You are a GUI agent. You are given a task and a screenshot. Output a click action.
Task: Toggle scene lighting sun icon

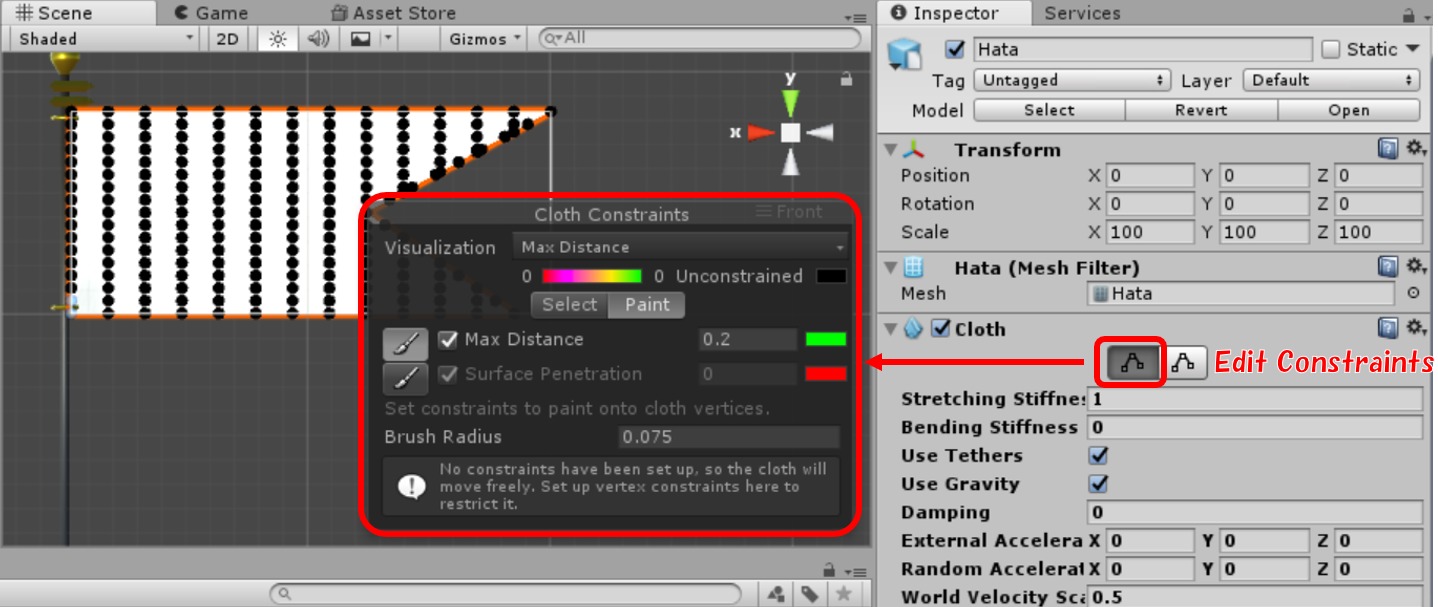pyautogui.click(x=277, y=39)
